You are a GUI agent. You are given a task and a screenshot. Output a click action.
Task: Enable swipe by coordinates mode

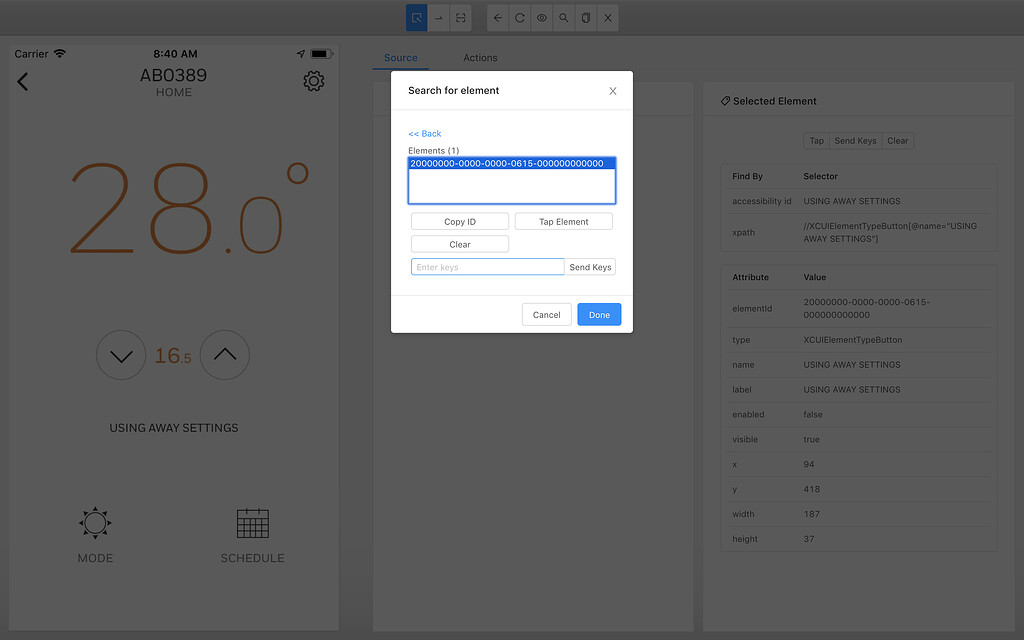click(462, 17)
